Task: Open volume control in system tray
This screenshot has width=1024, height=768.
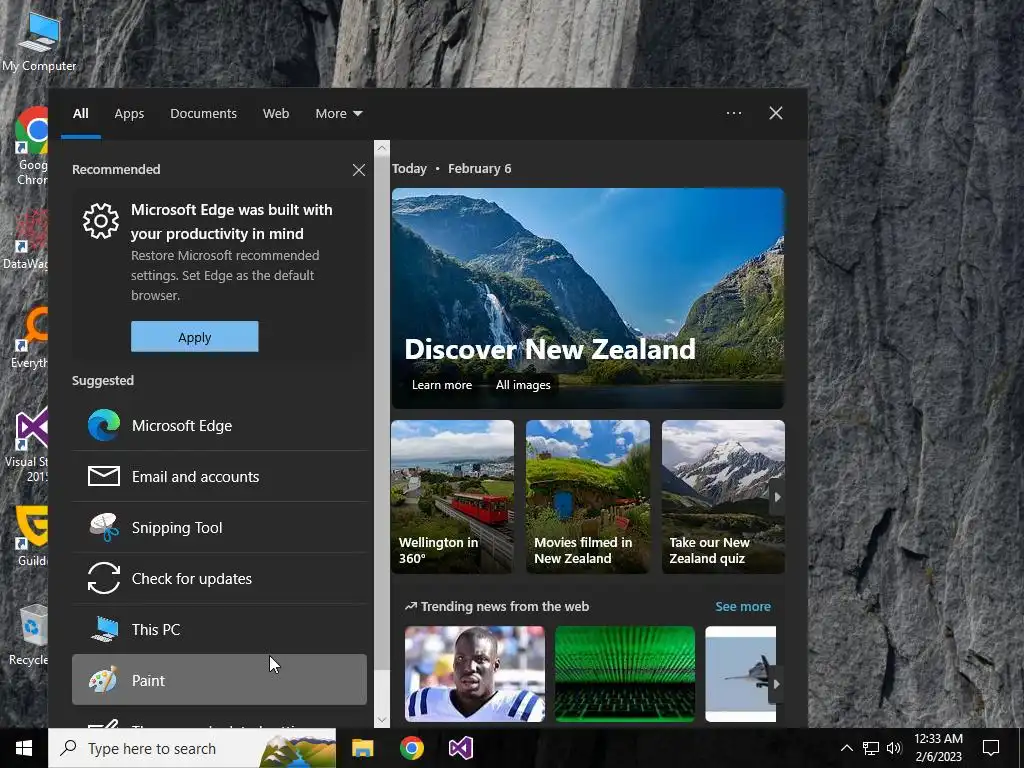Action: (x=895, y=748)
